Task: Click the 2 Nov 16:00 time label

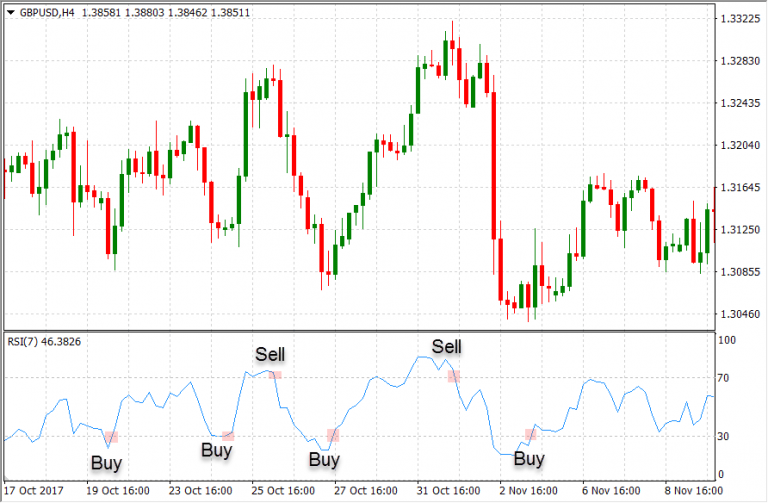Action: coord(528,490)
